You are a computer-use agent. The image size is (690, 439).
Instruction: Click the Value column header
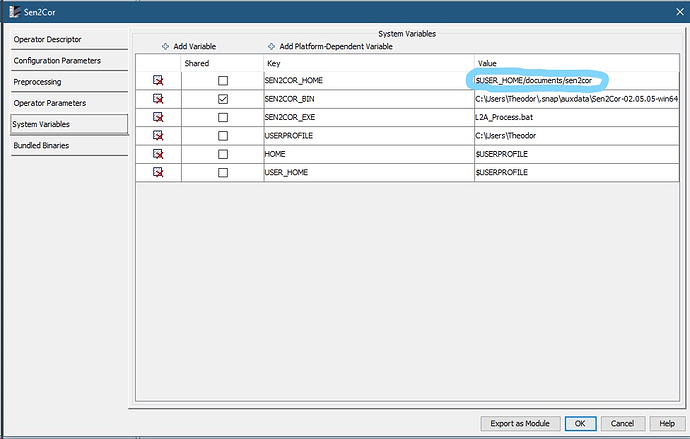[576, 63]
